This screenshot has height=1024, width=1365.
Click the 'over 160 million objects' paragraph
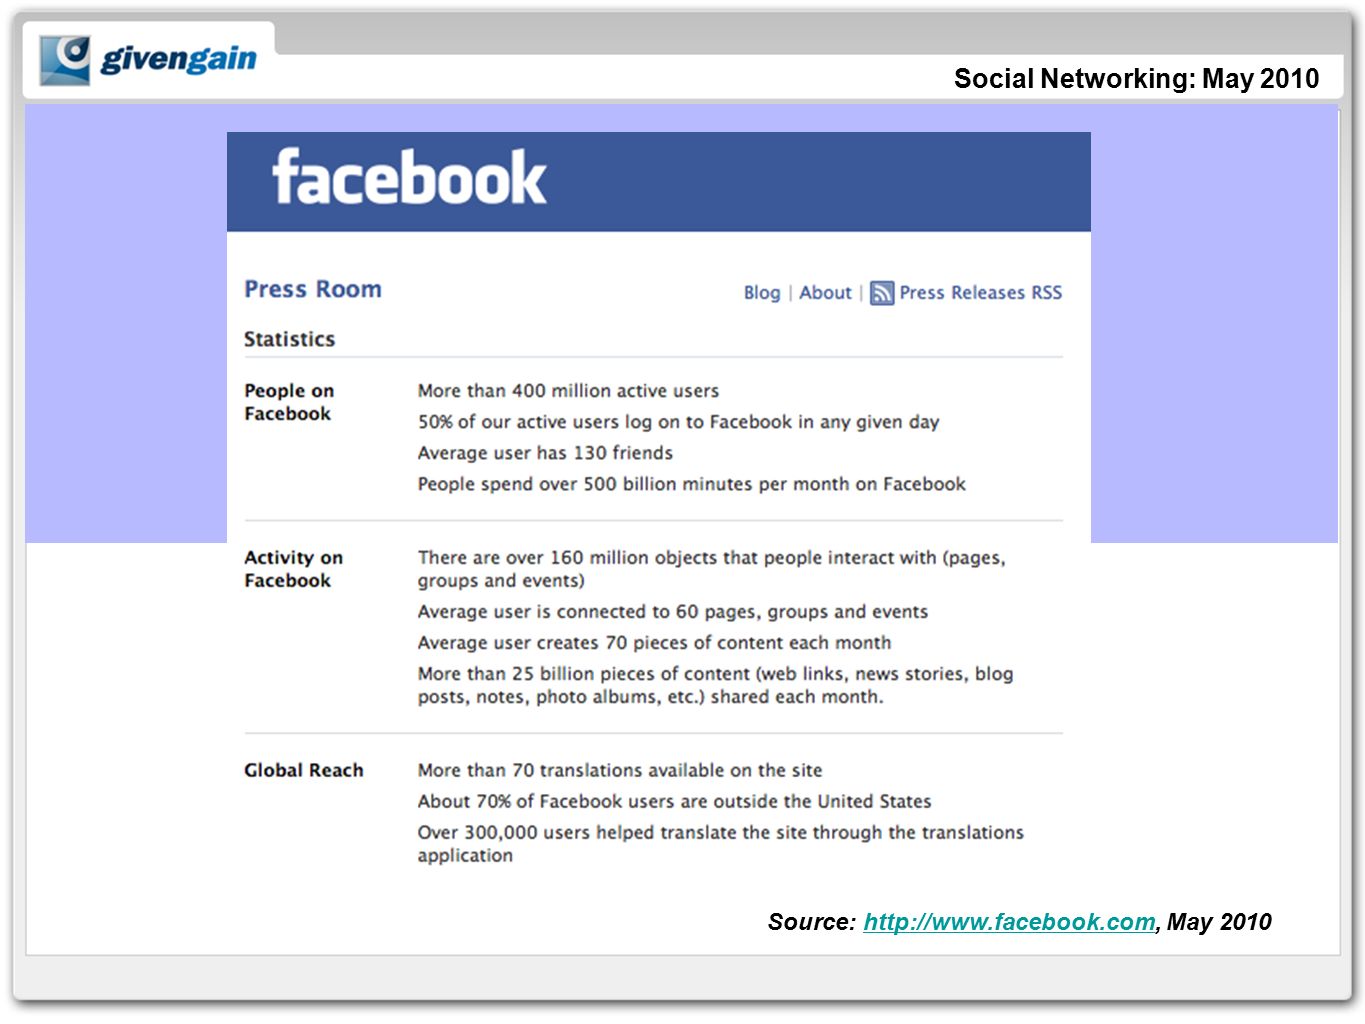point(712,569)
